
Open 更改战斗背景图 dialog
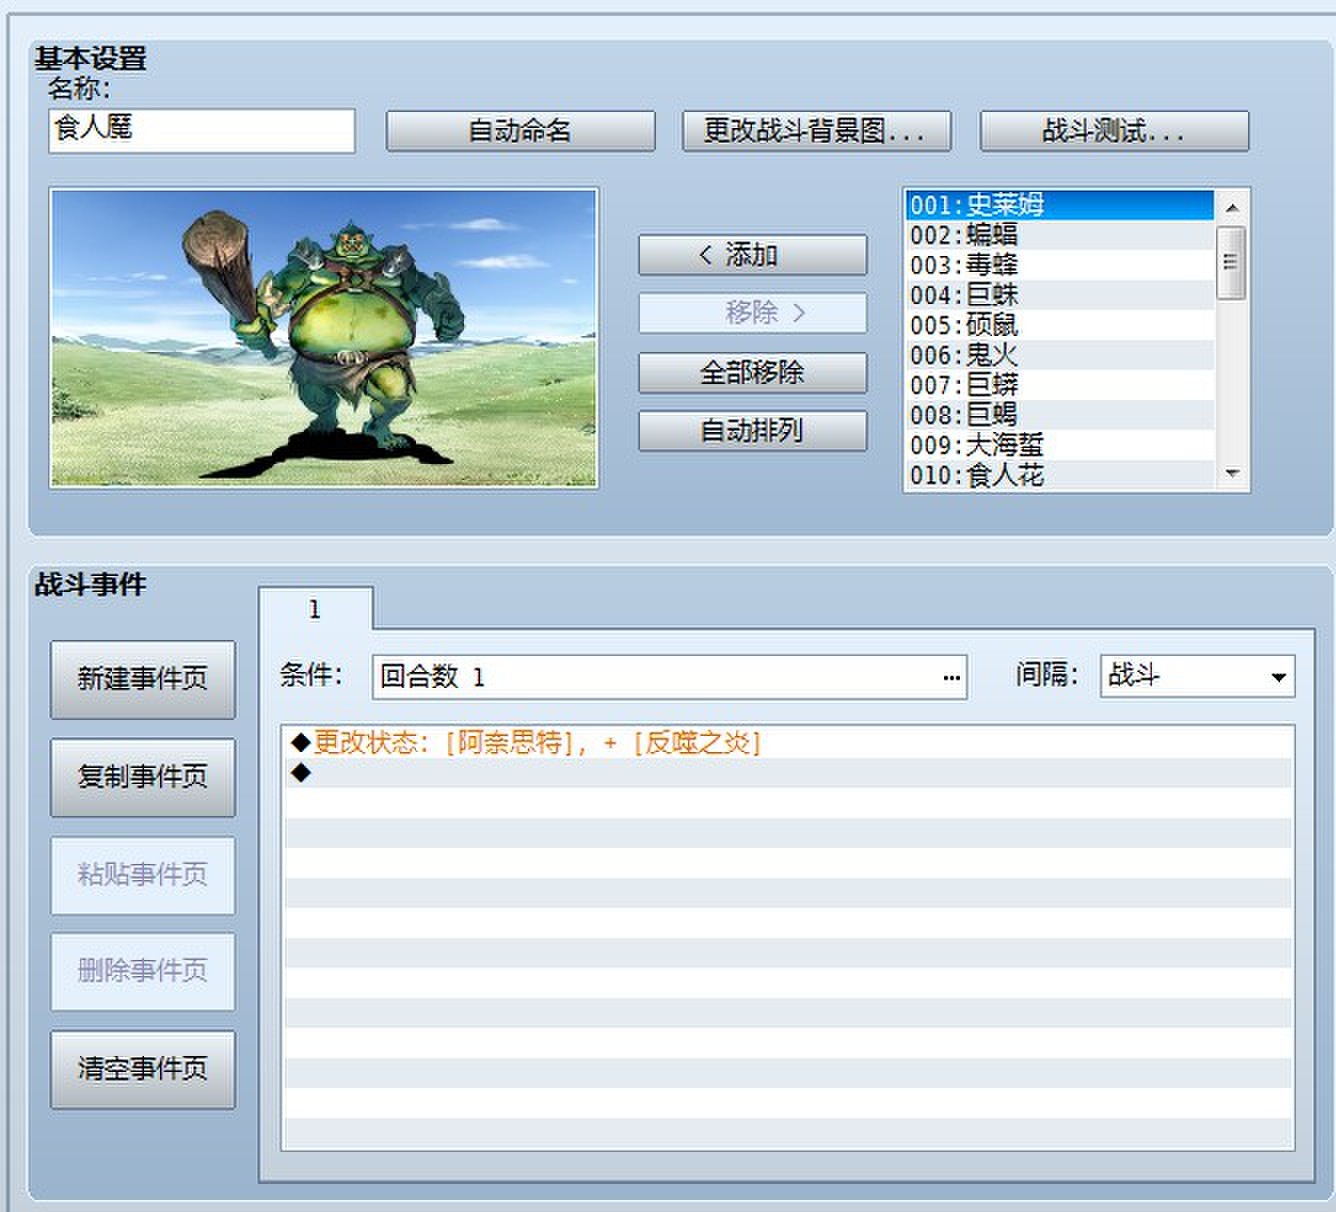(x=816, y=131)
